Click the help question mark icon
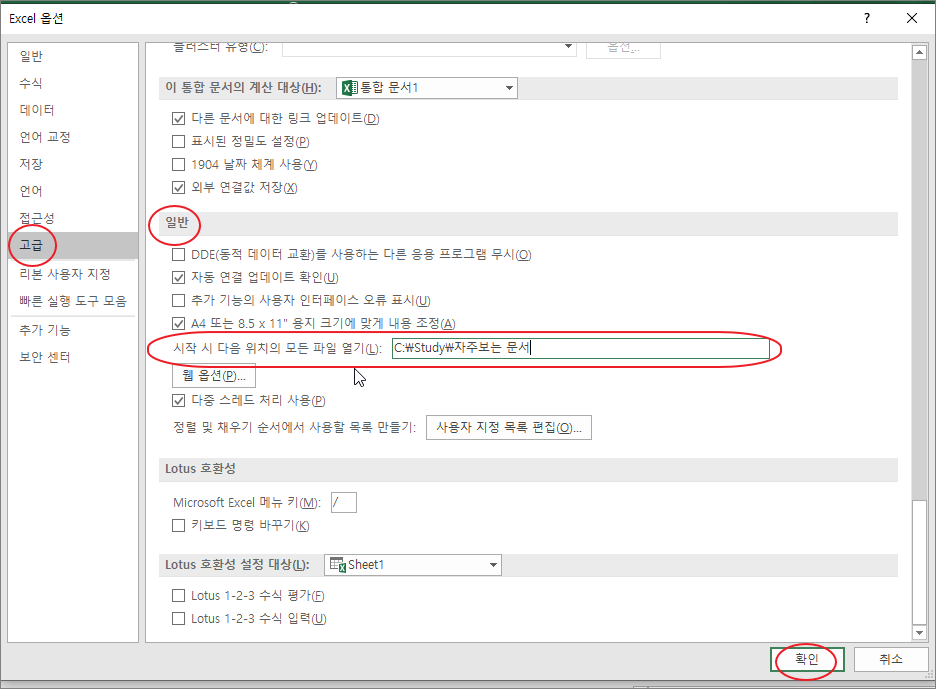Image resolution: width=936 pixels, height=689 pixels. (x=867, y=19)
